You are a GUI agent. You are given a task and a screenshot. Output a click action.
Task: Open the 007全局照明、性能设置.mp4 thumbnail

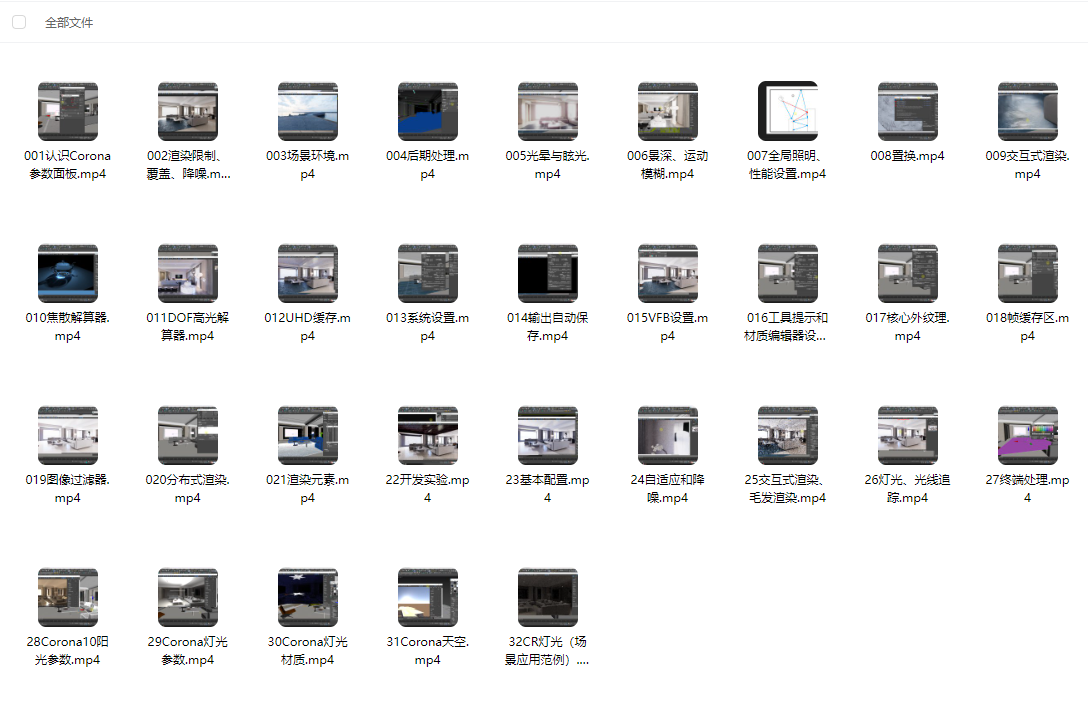[788, 111]
